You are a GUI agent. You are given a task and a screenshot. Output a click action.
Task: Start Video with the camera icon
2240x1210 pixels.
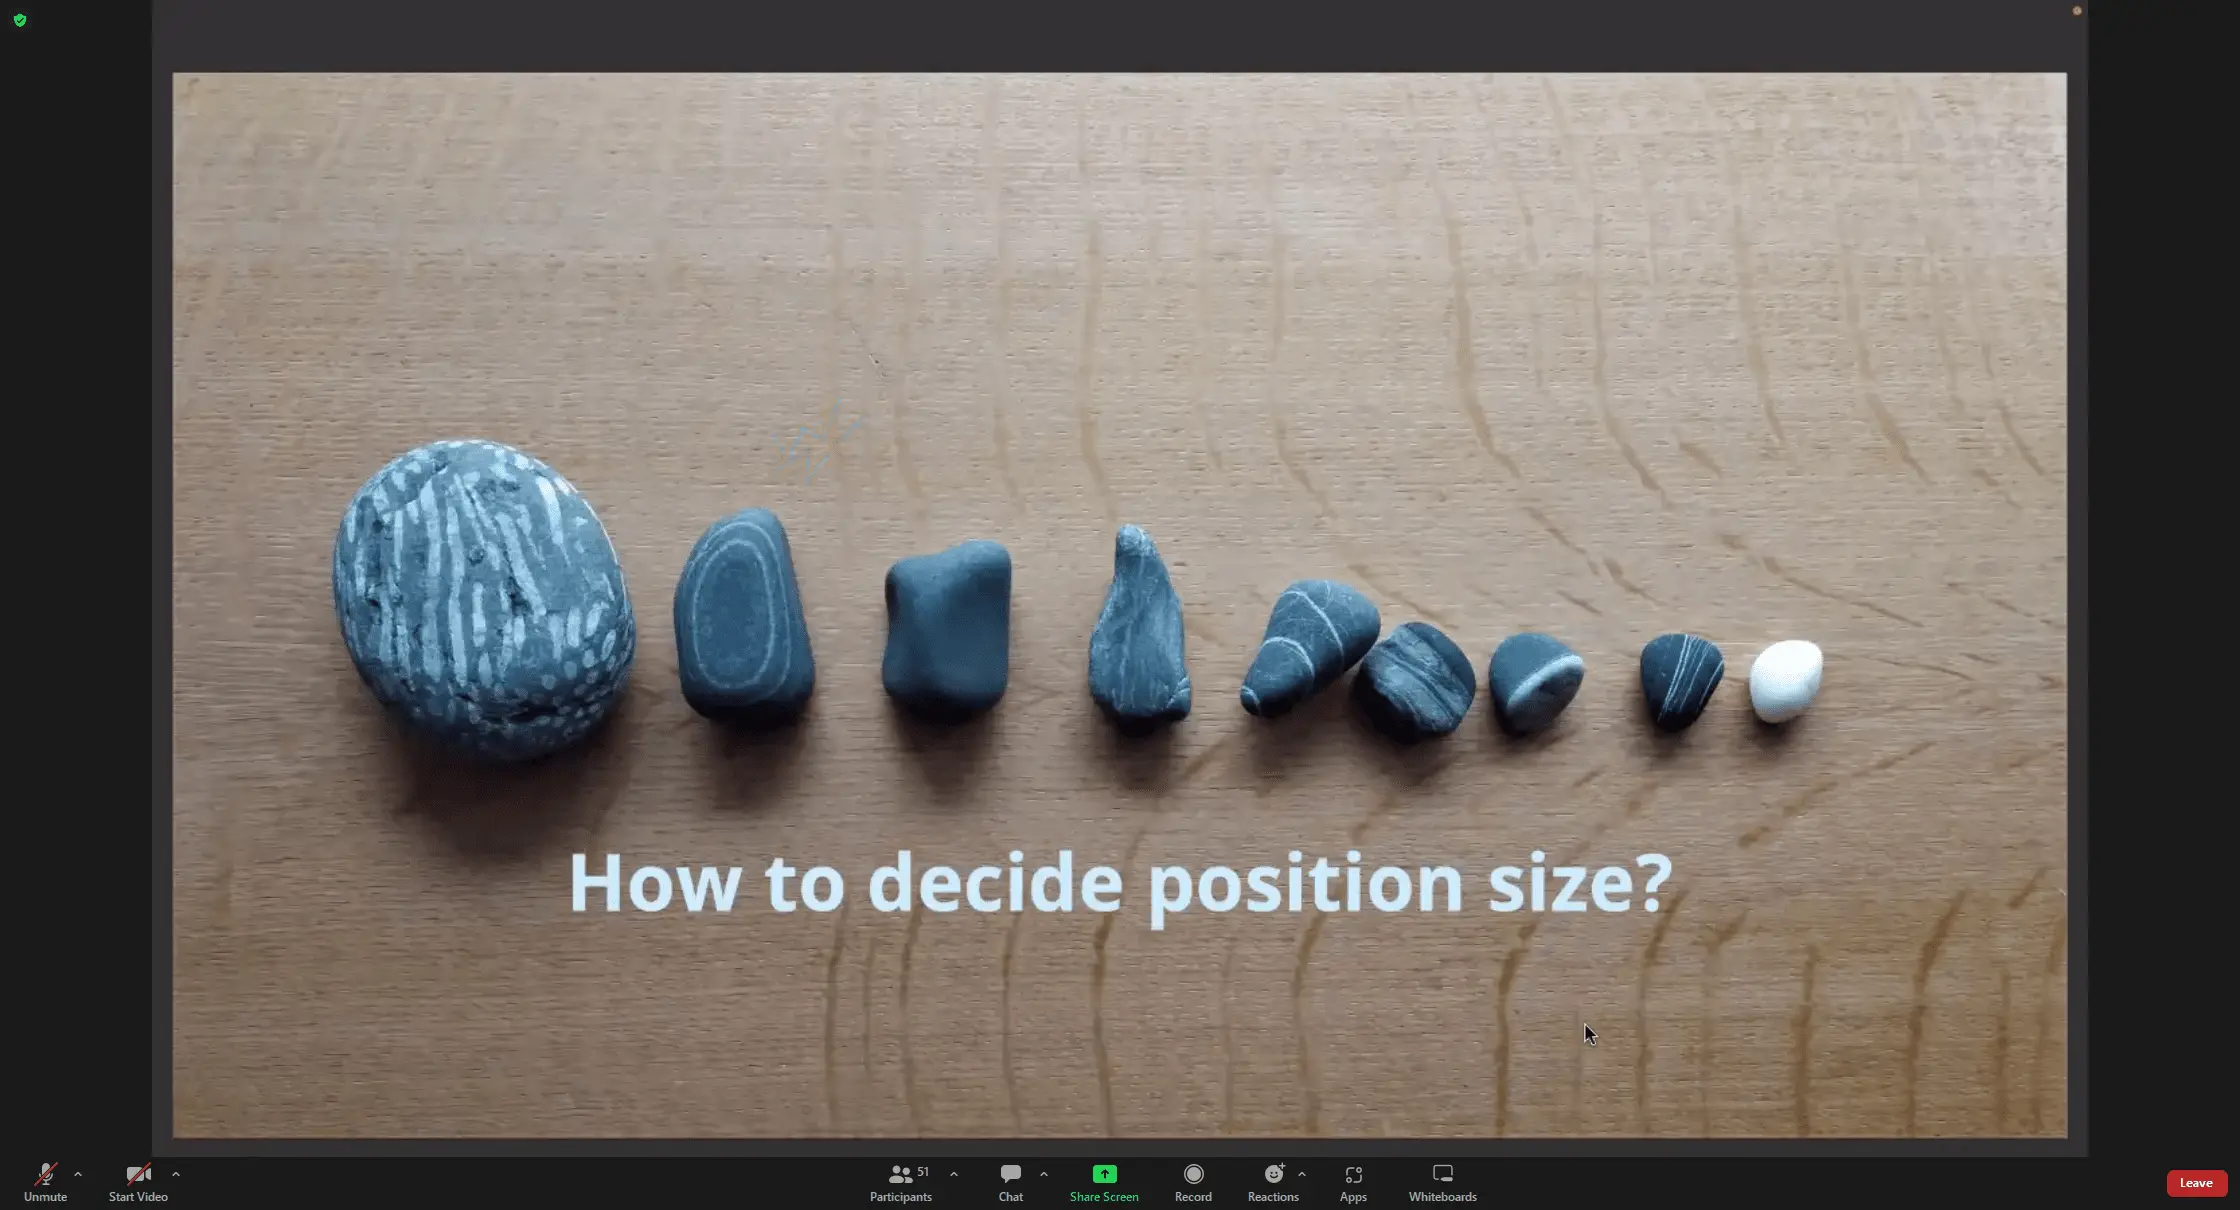point(138,1175)
